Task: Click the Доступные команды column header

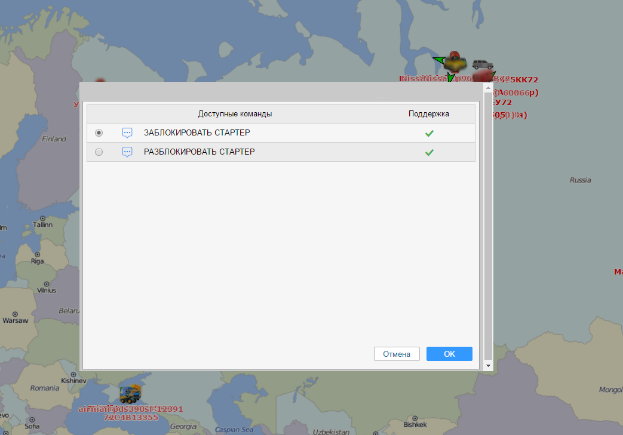Action: pos(235,114)
